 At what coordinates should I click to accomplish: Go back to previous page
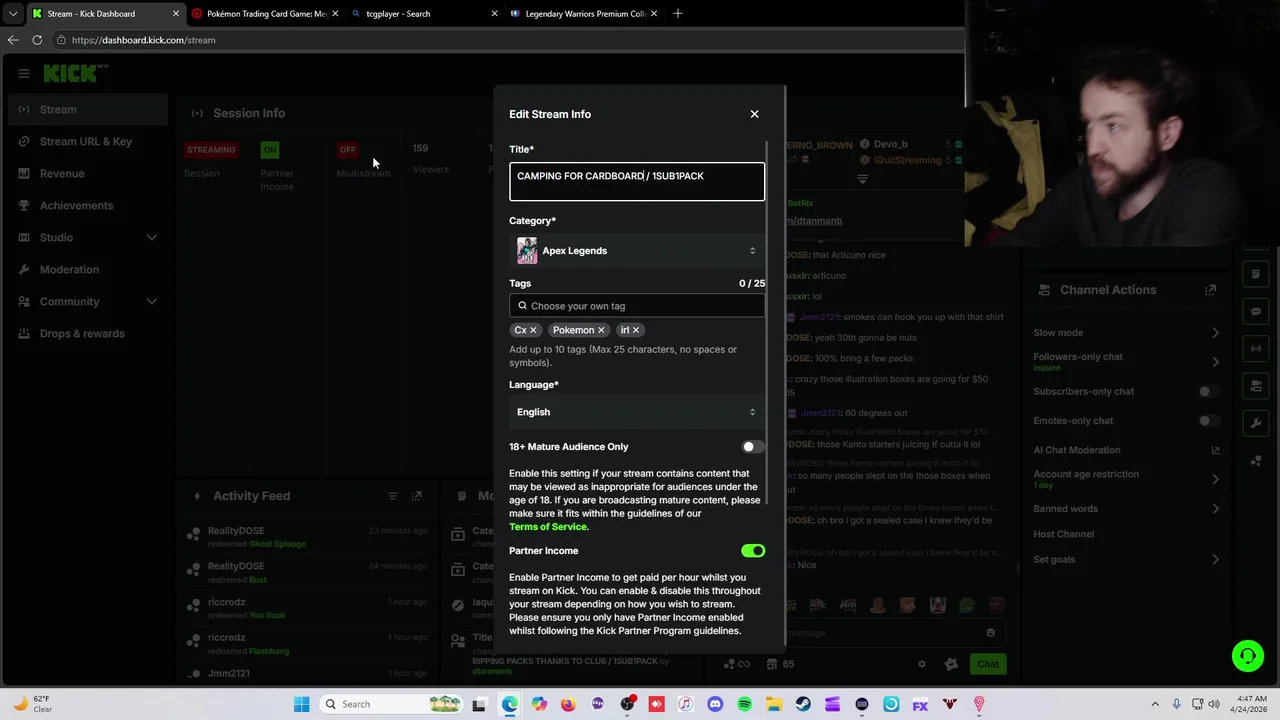[x=13, y=40]
